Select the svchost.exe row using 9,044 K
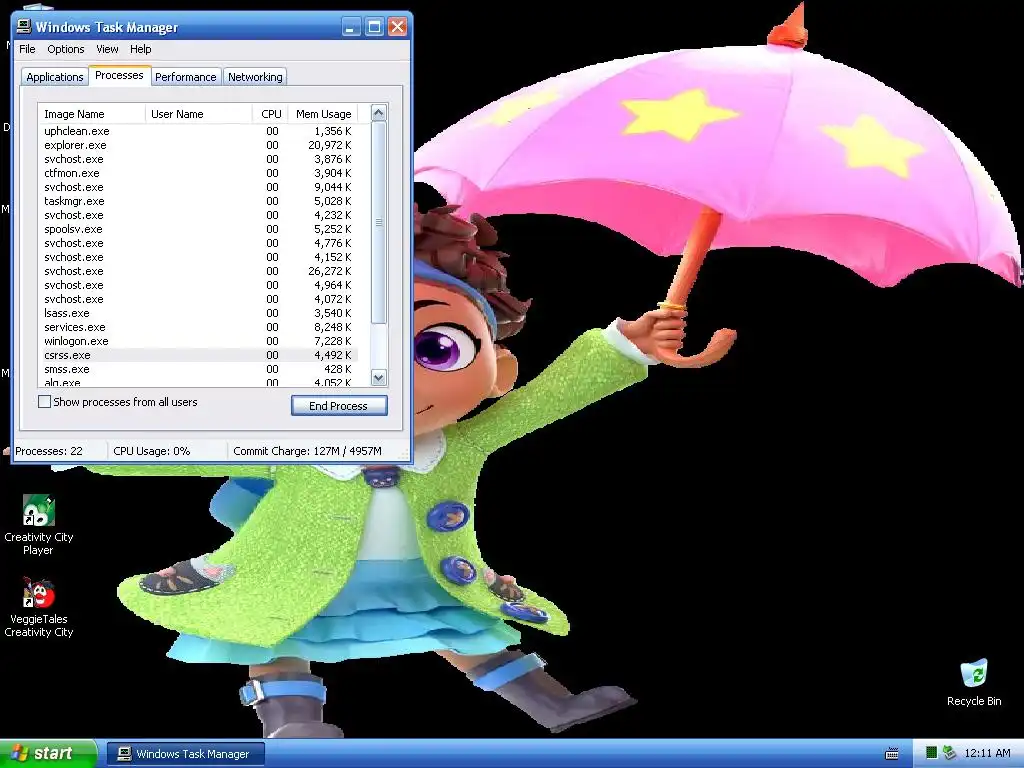The width and height of the screenshot is (1024, 768). (x=198, y=187)
